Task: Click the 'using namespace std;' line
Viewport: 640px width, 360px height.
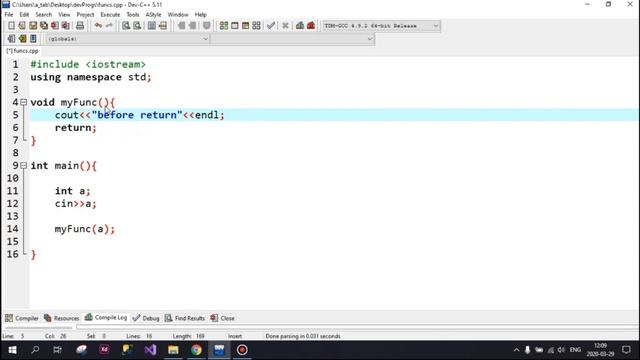Action: click(x=91, y=77)
